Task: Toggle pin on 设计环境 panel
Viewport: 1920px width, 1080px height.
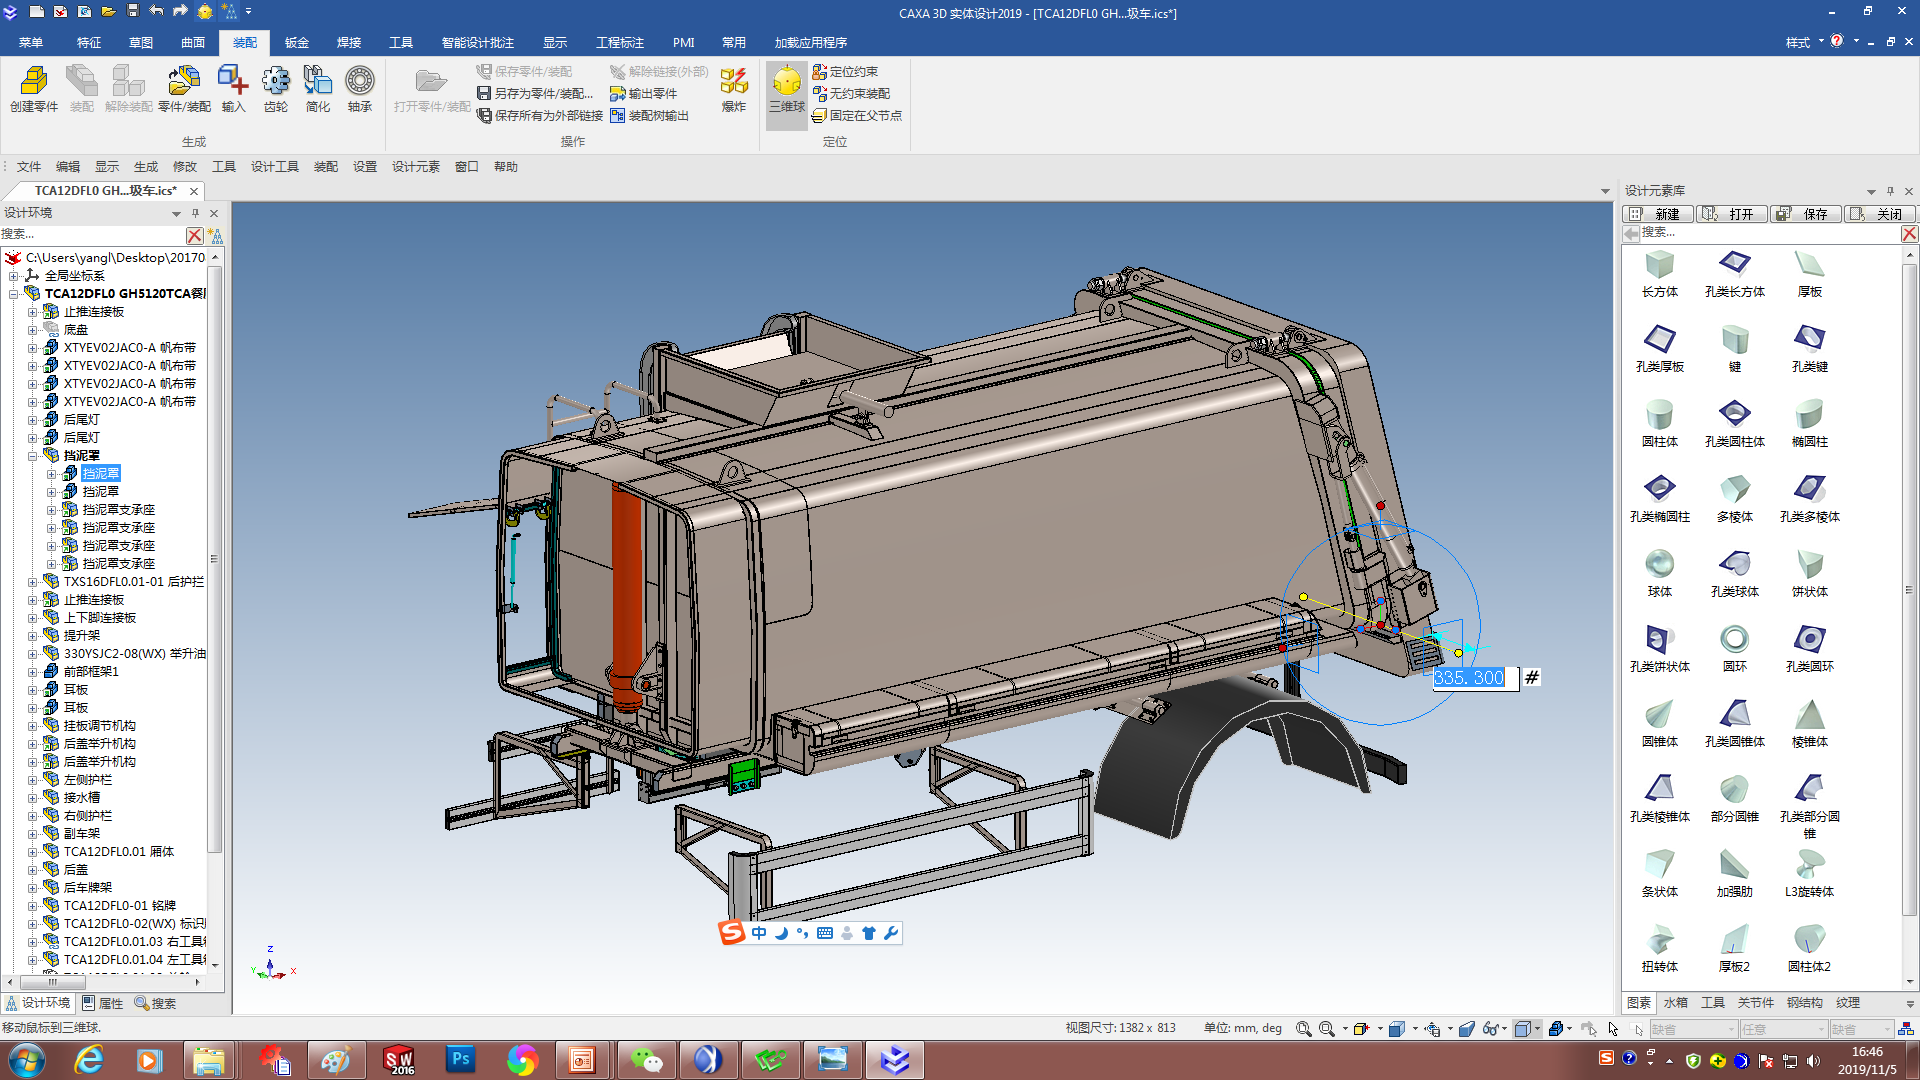Action: [x=195, y=213]
